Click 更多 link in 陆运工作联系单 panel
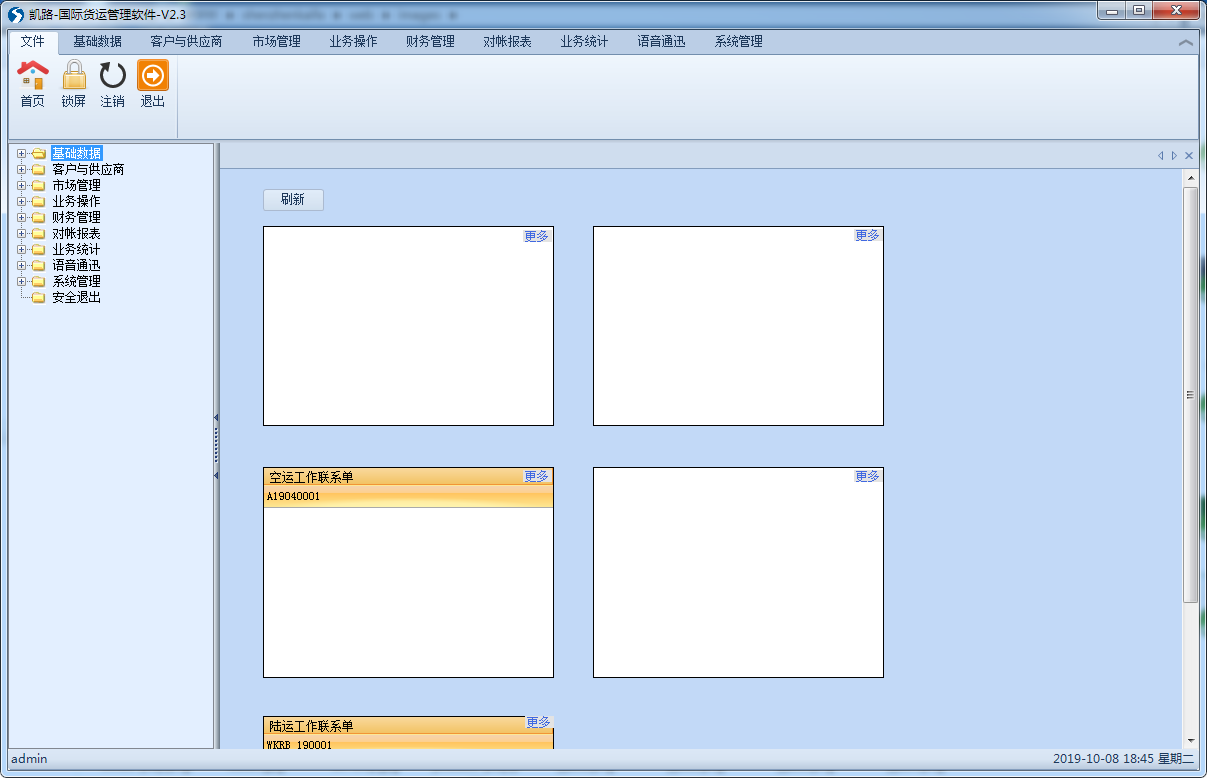This screenshot has width=1207, height=778. pyautogui.click(x=538, y=723)
